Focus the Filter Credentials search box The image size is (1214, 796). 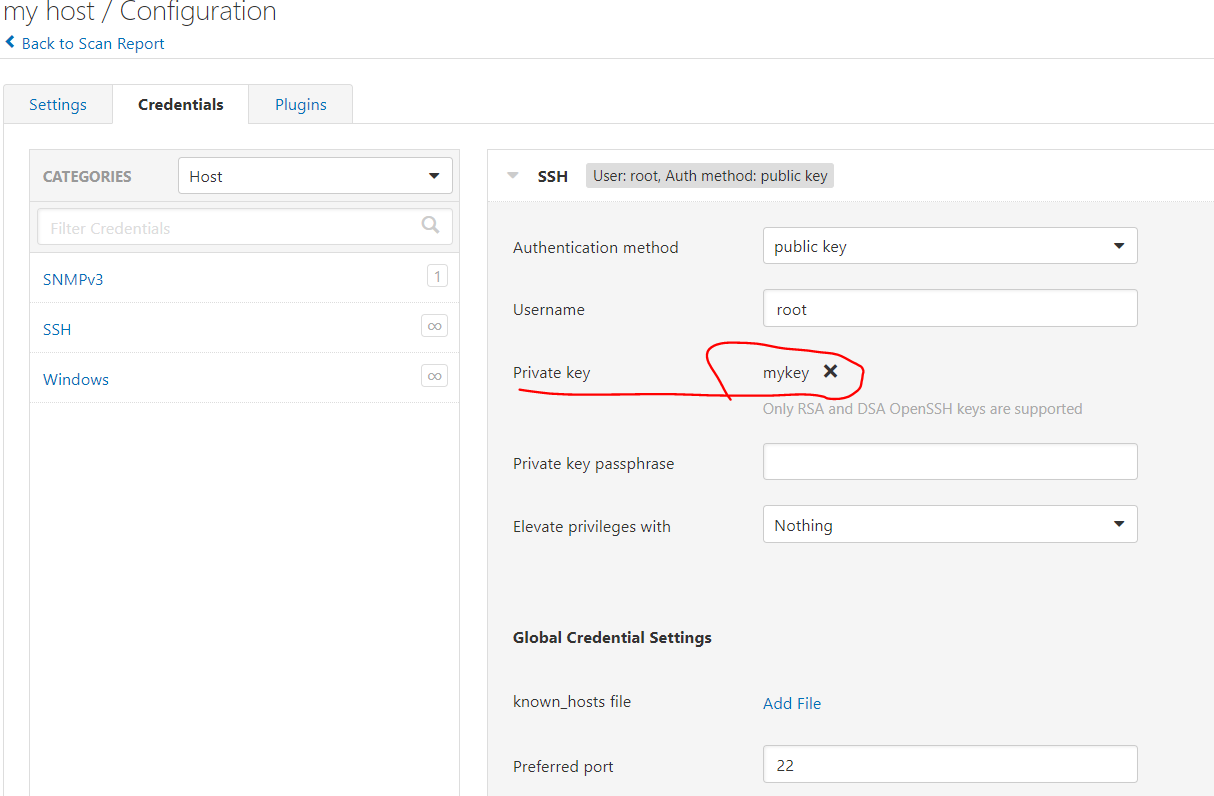coord(245,227)
